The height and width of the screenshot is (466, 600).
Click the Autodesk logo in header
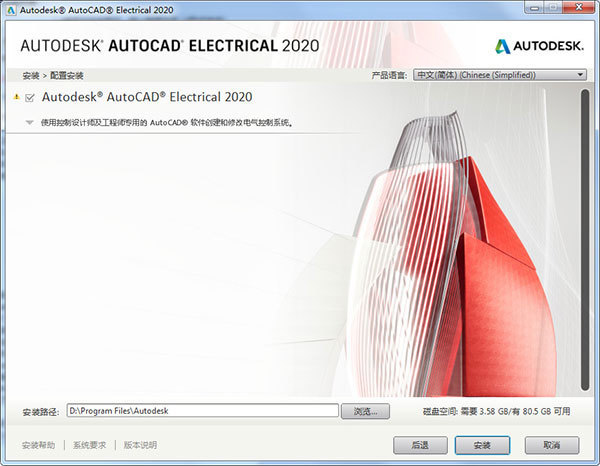click(x=539, y=46)
